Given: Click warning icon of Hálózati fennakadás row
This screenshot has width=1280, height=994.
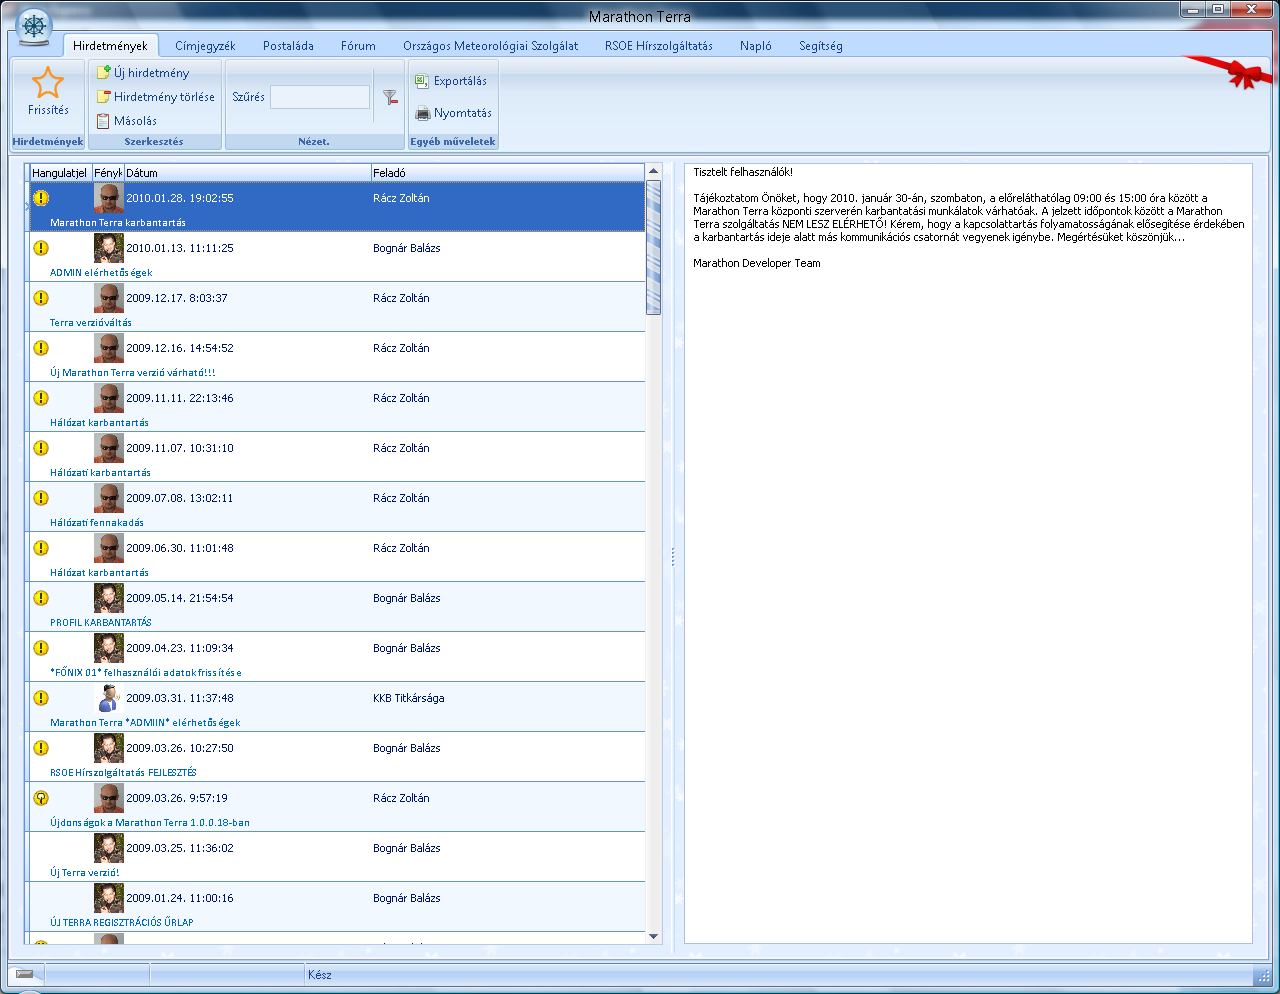Looking at the screenshot, I should tap(41, 498).
